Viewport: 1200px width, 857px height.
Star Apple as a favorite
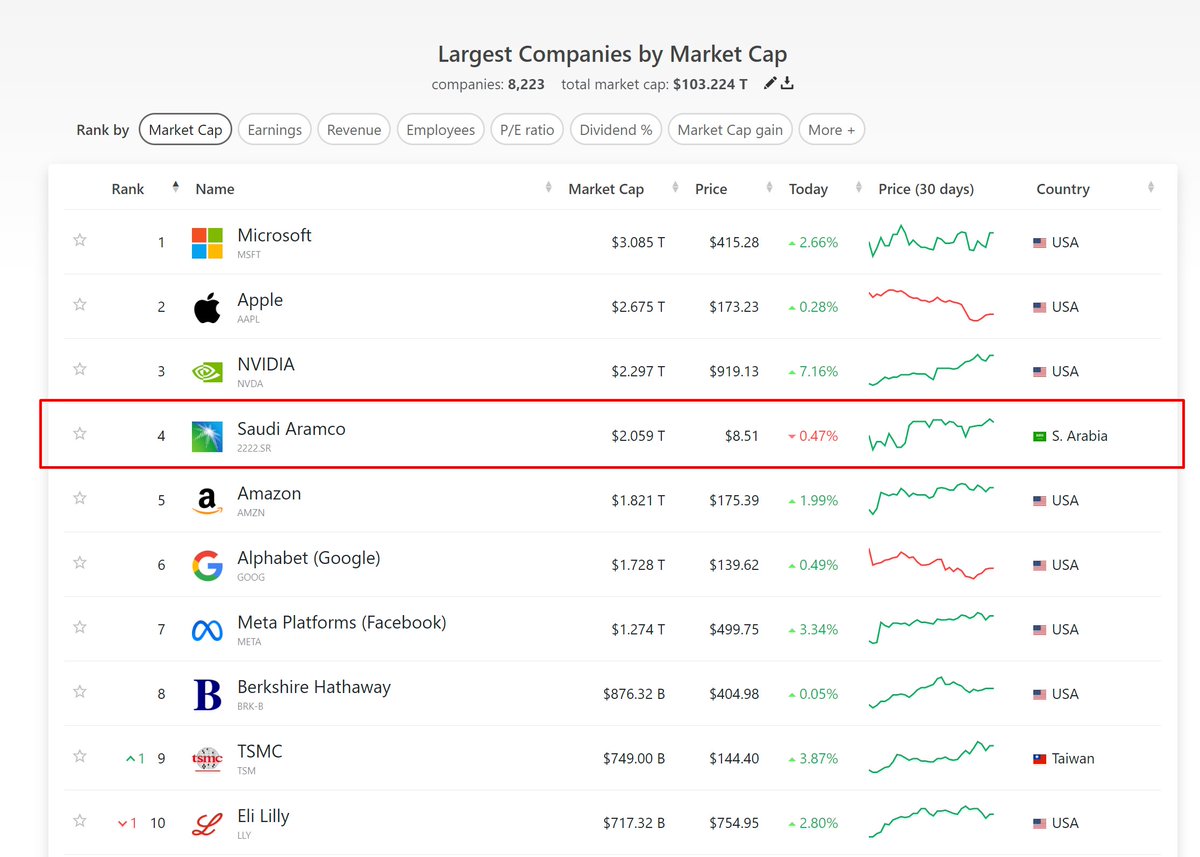click(x=80, y=304)
